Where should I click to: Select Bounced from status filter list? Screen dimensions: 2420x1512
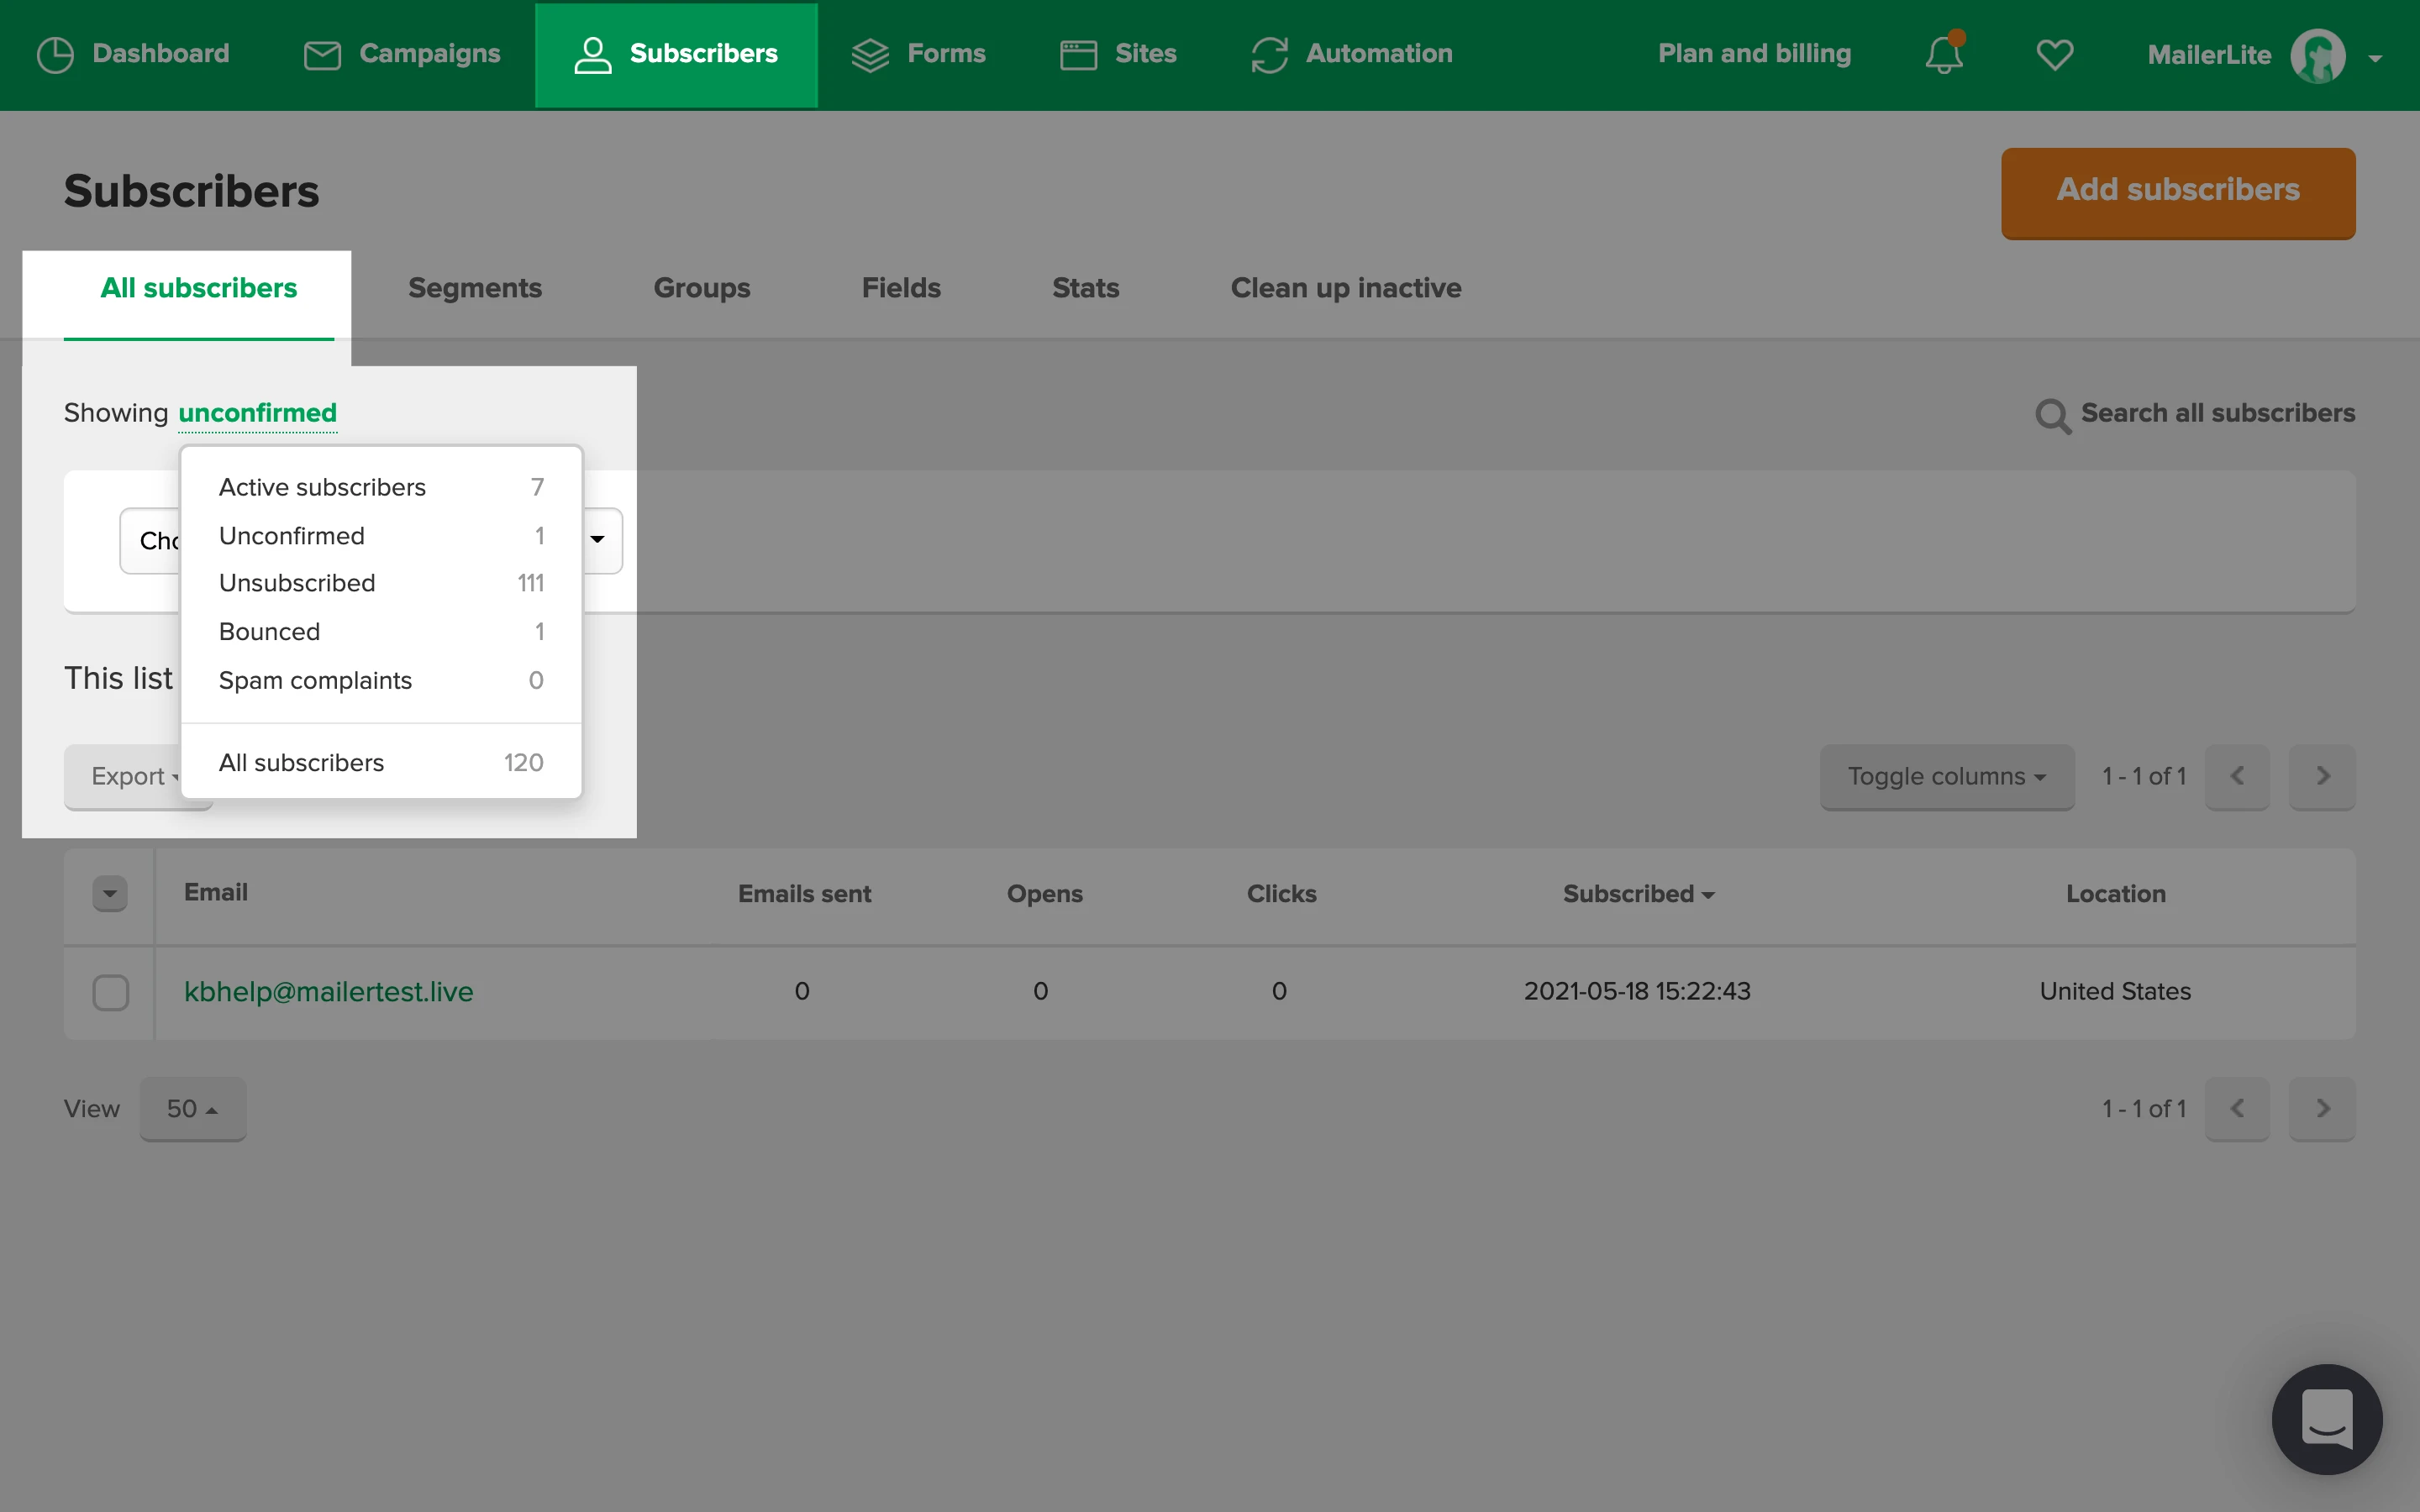270,632
